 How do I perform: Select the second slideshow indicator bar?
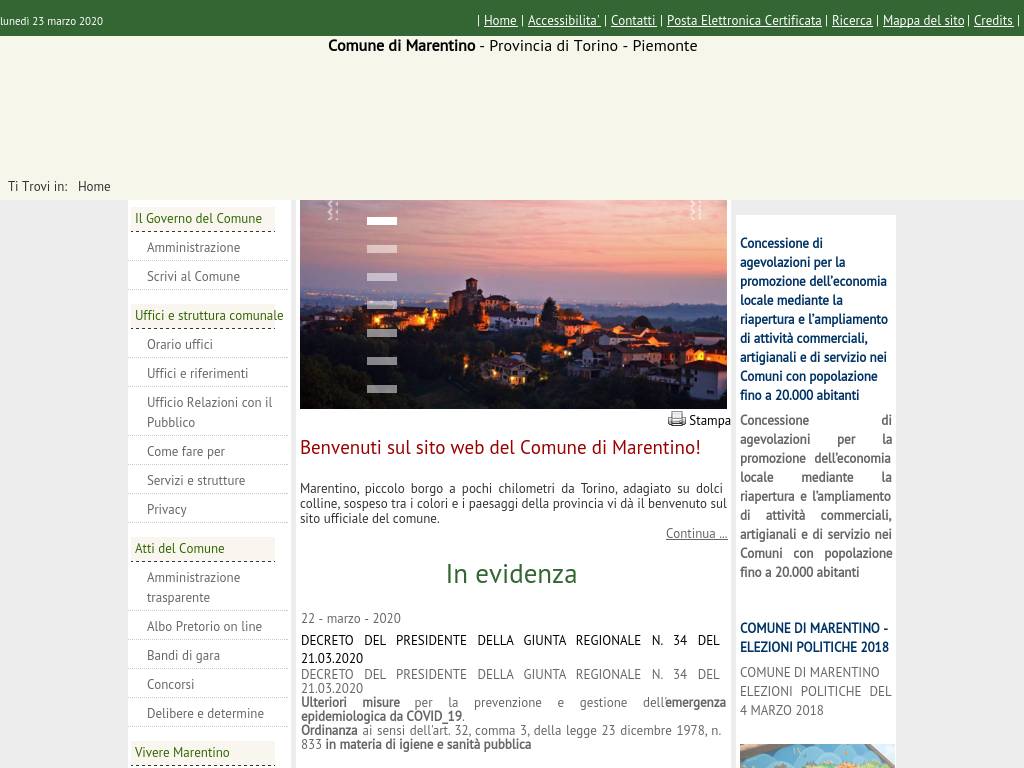point(382,249)
